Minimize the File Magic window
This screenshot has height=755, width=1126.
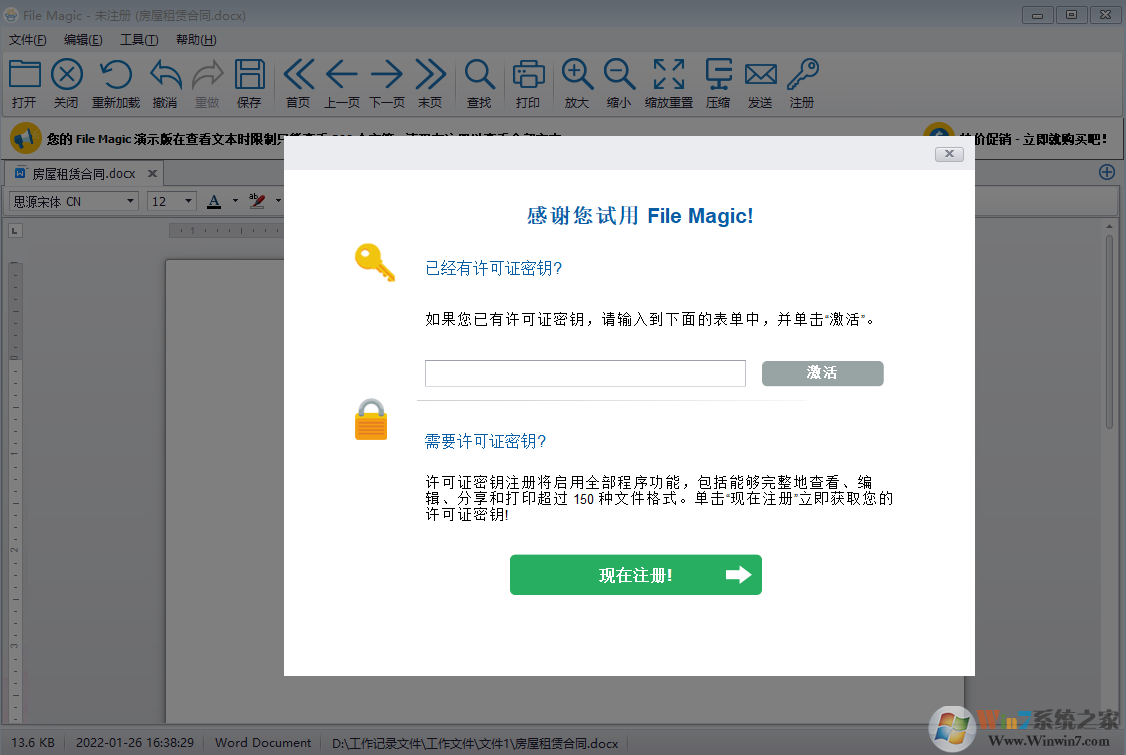pos(1038,14)
